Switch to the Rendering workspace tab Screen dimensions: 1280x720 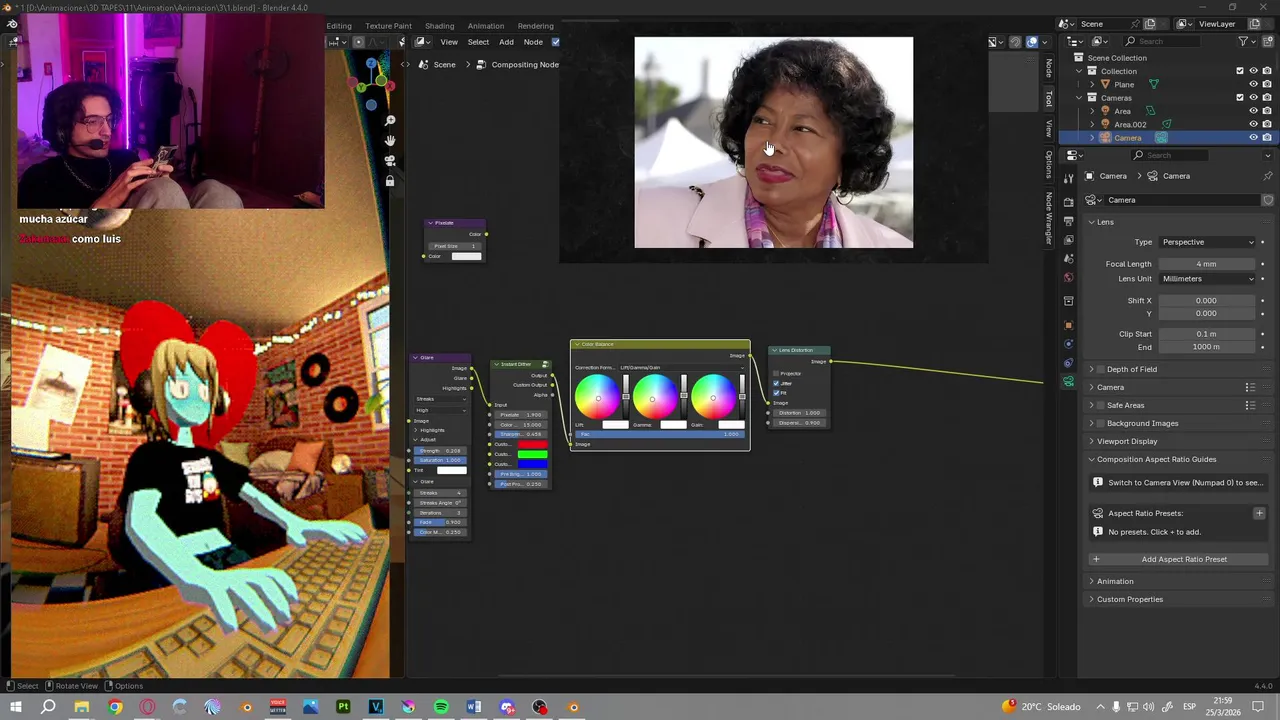click(535, 25)
